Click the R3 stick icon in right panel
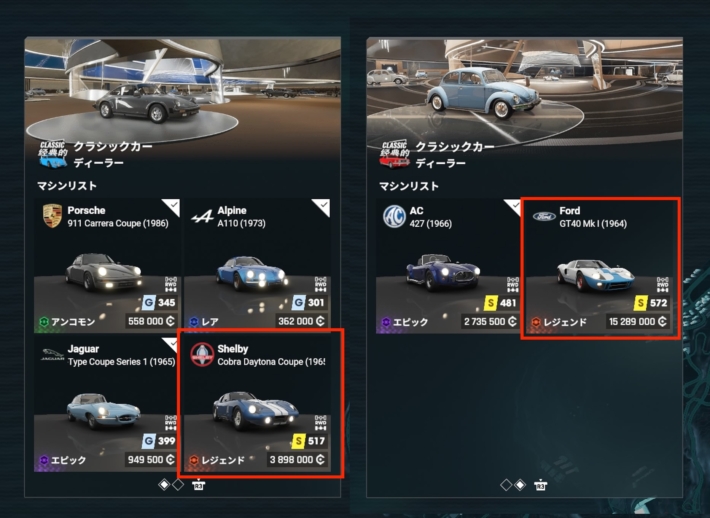 point(540,485)
